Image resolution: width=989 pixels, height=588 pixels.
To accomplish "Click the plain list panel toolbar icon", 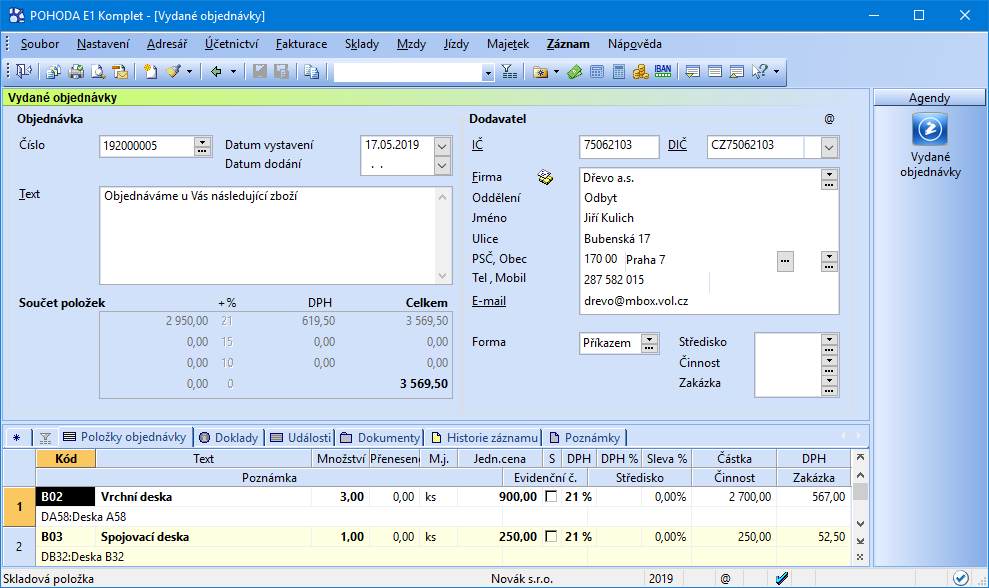I will pyautogui.click(x=715, y=72).
